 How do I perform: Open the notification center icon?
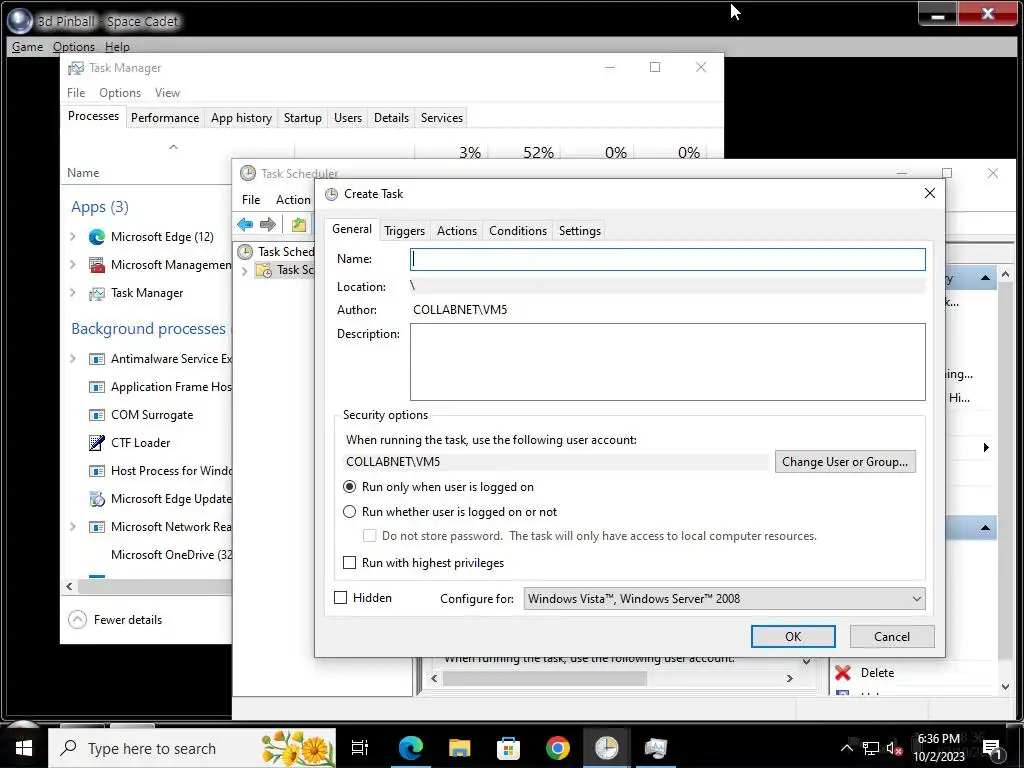coord(992,748)
